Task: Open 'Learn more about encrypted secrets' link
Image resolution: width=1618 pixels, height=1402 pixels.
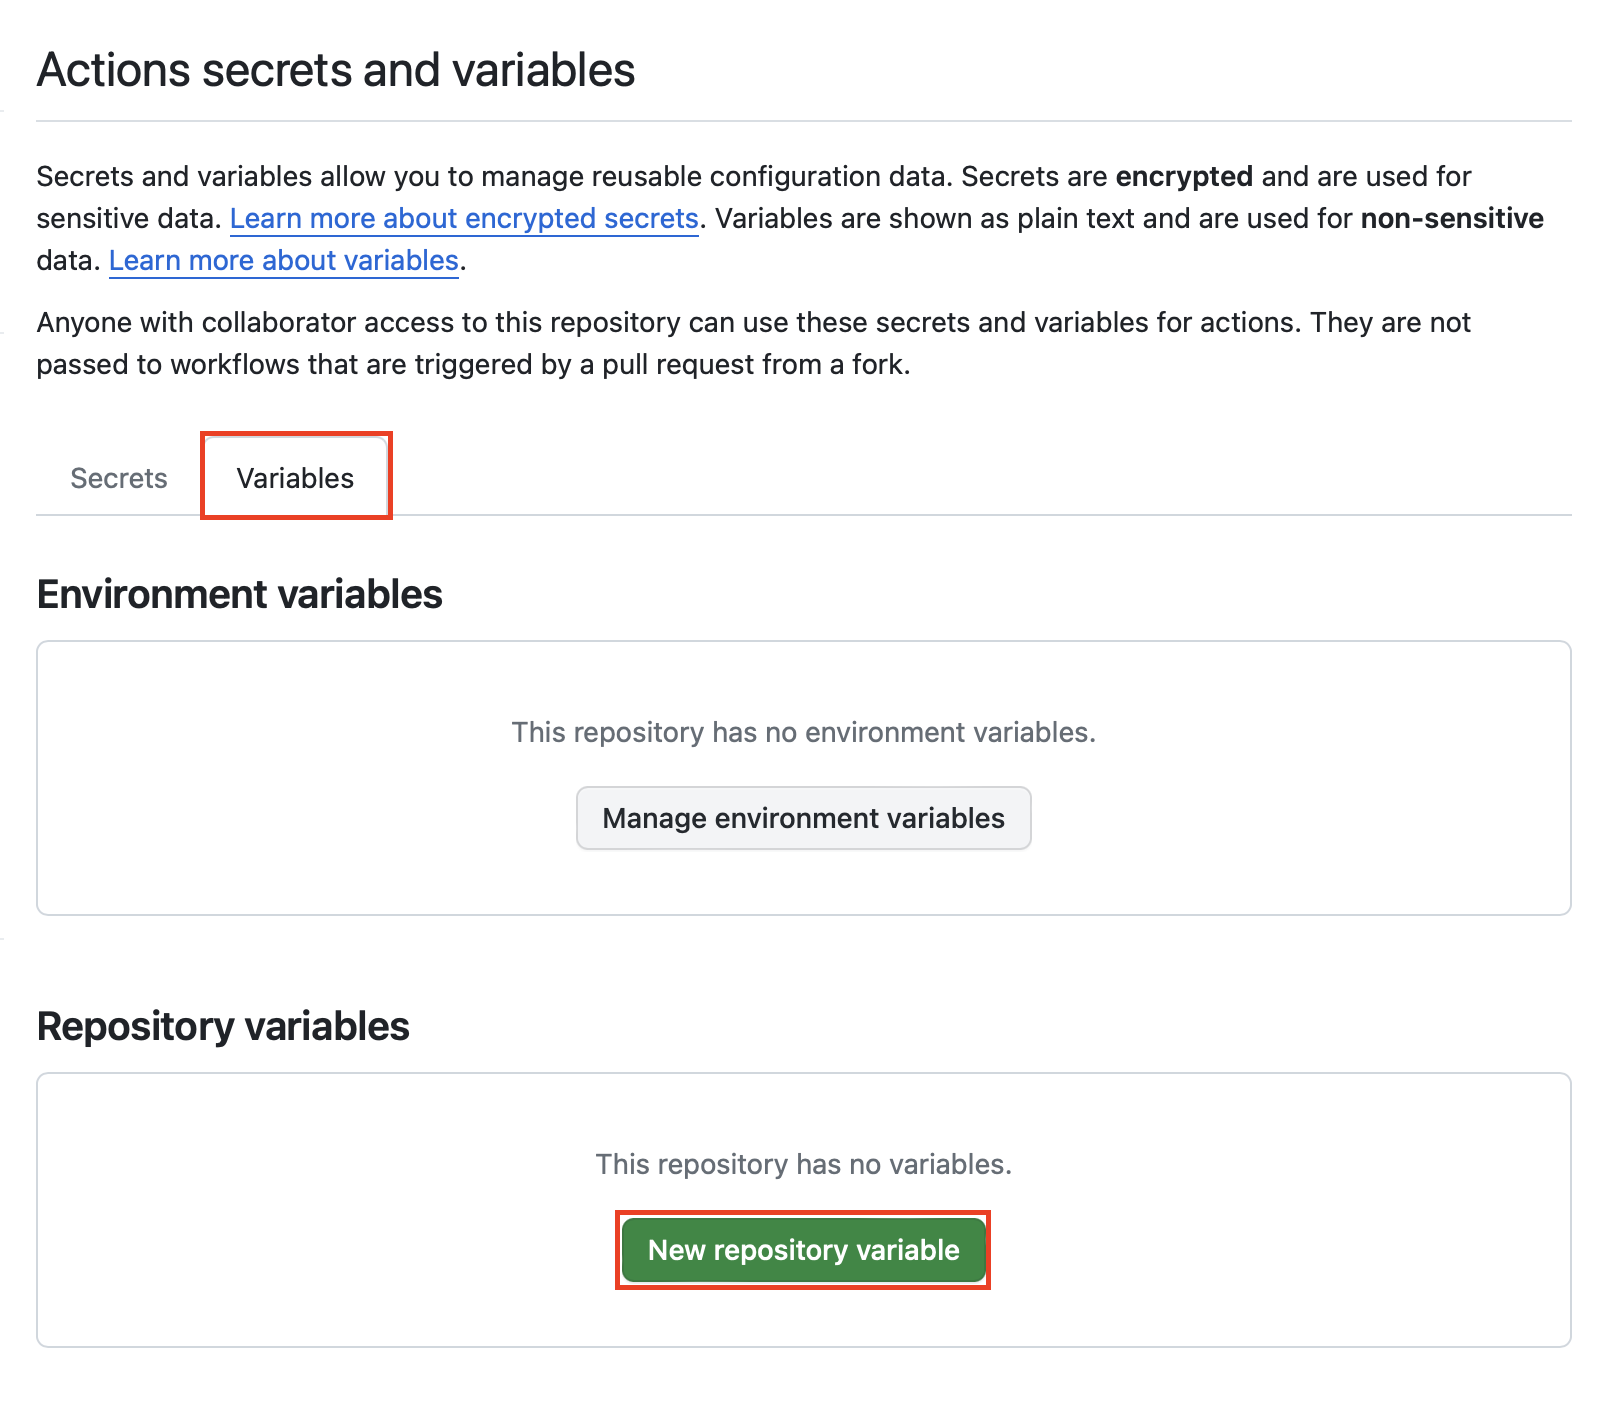Action: point(464,218)
